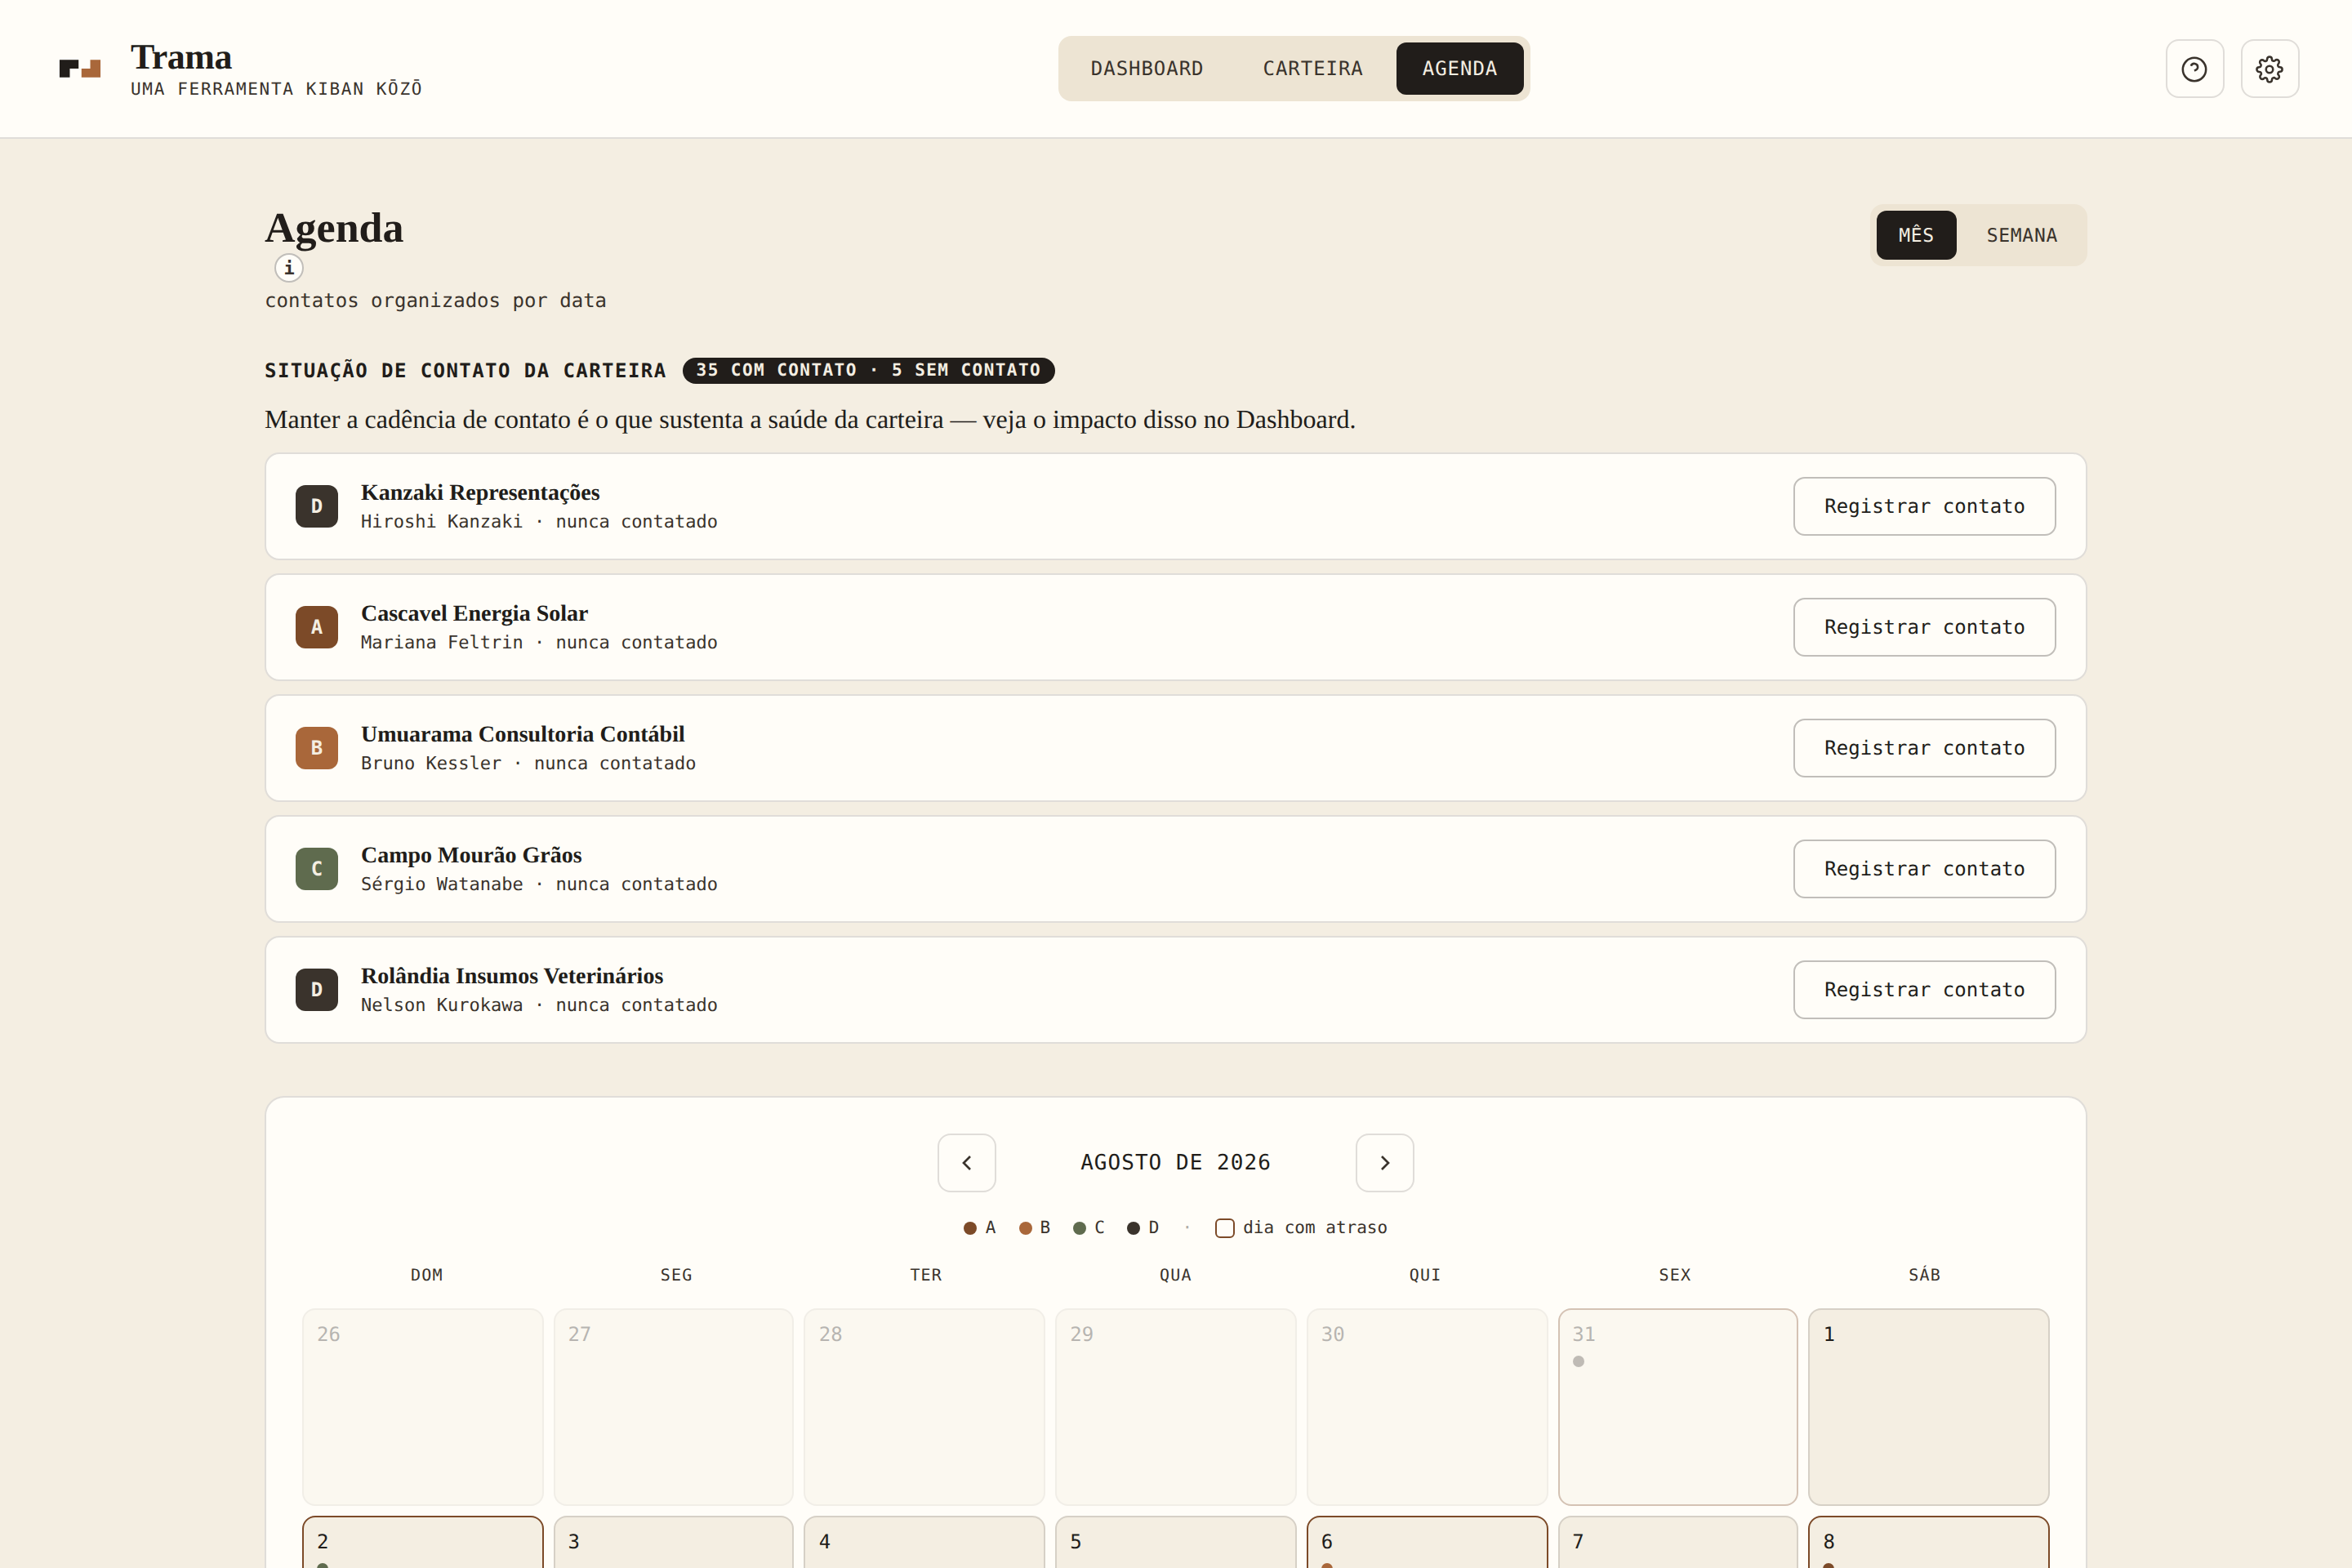The height and width of the screenshot is (1568, 2352).
Task: Click the 'dia com atraso' legend box
Action: [x=1225, y=1228]
